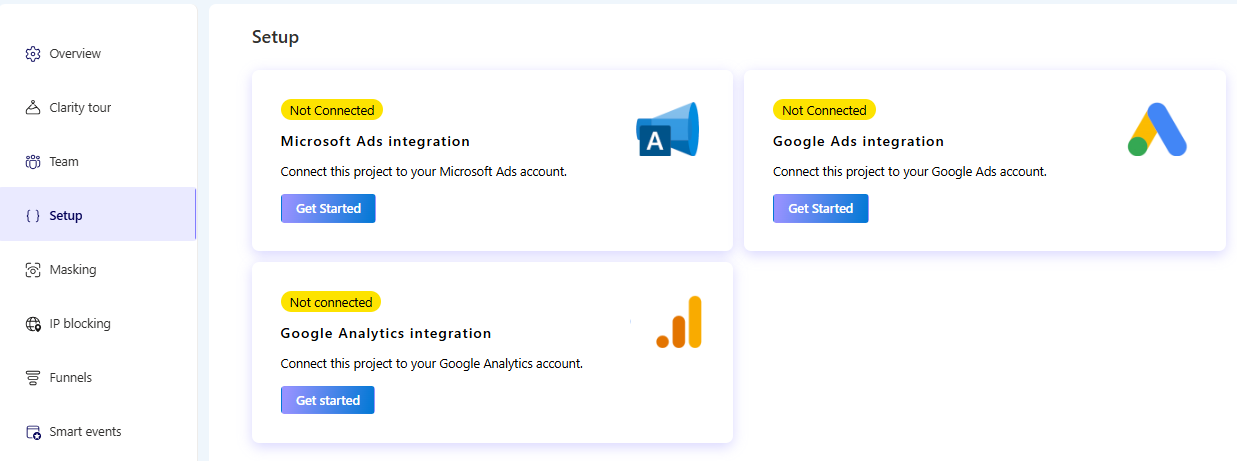Click the Overview gear icon in sidebar
The image size is (1237, 461).
point(32,54)
